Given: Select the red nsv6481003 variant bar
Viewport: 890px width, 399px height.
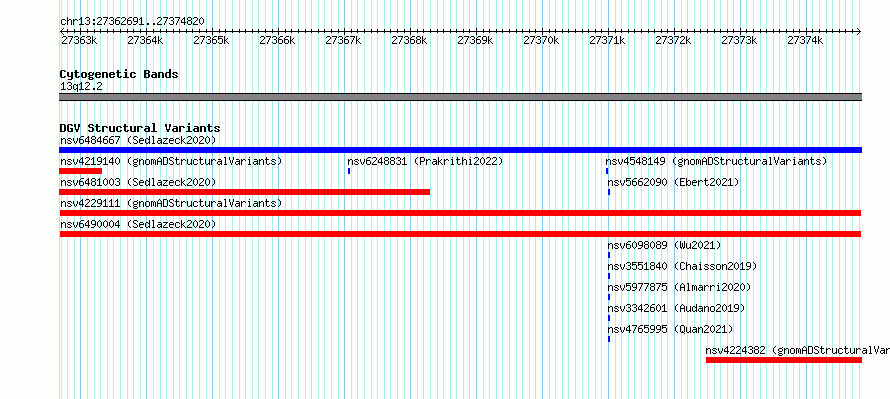Looking at the screenshot, I should 245,192.
